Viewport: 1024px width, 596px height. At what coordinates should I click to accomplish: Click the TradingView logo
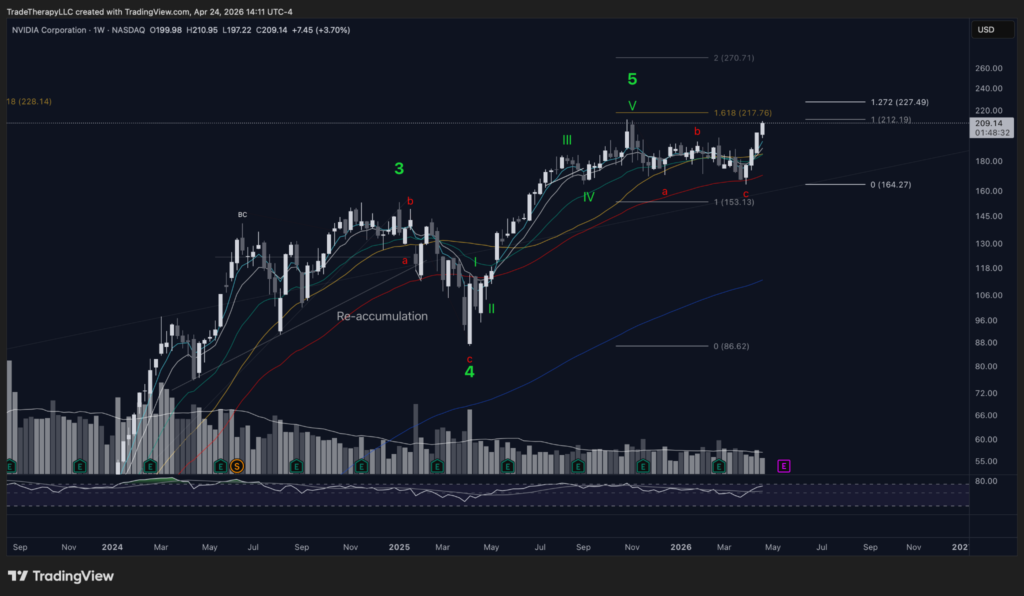(x=61, y=576)
